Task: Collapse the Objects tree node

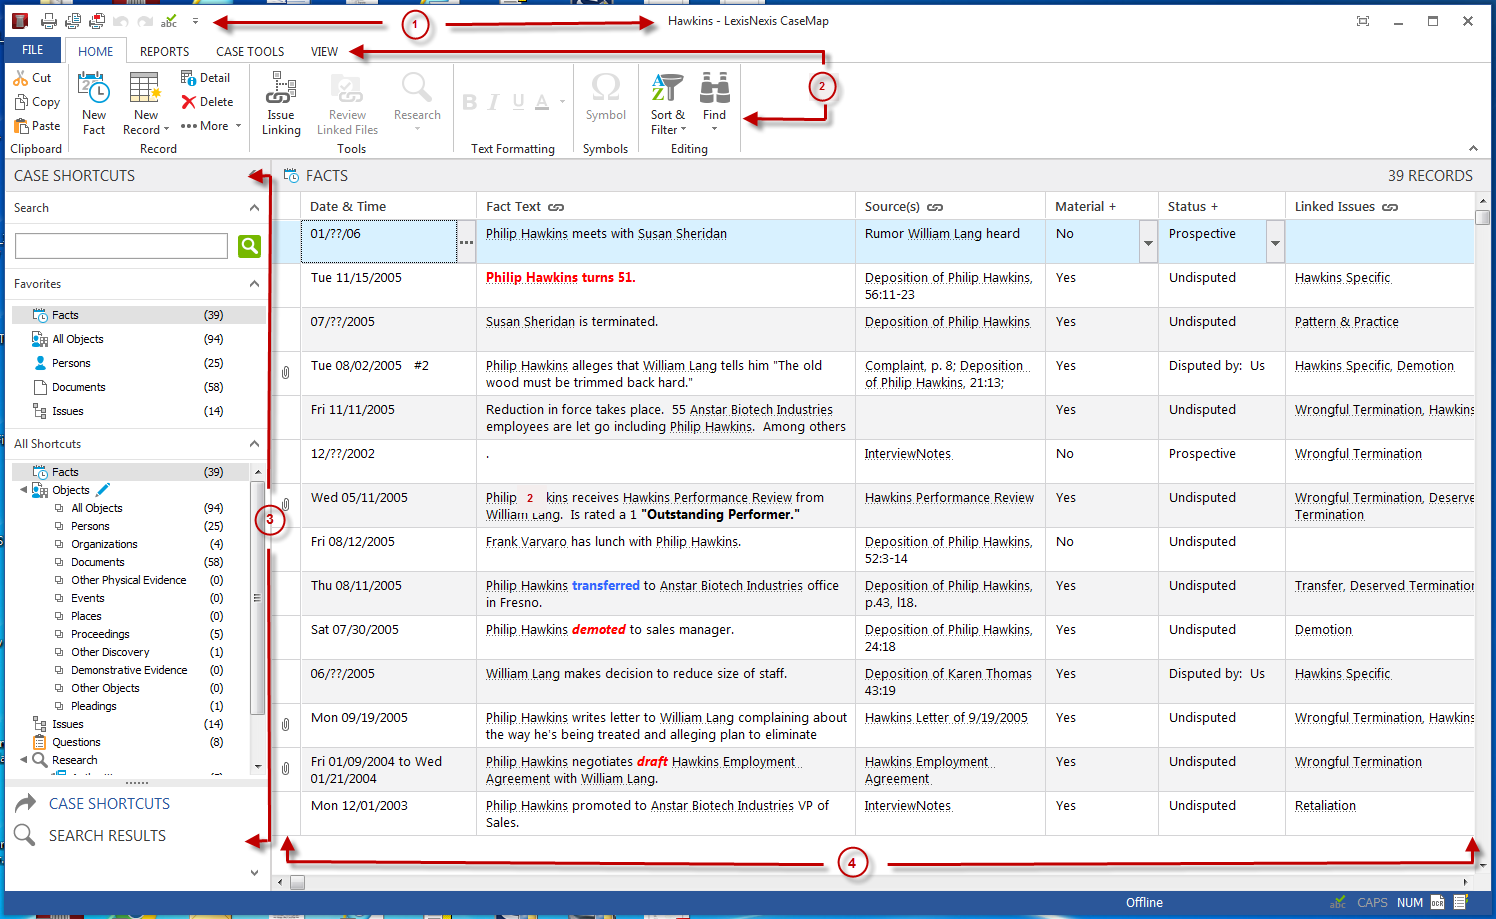Action: (24, 490)
